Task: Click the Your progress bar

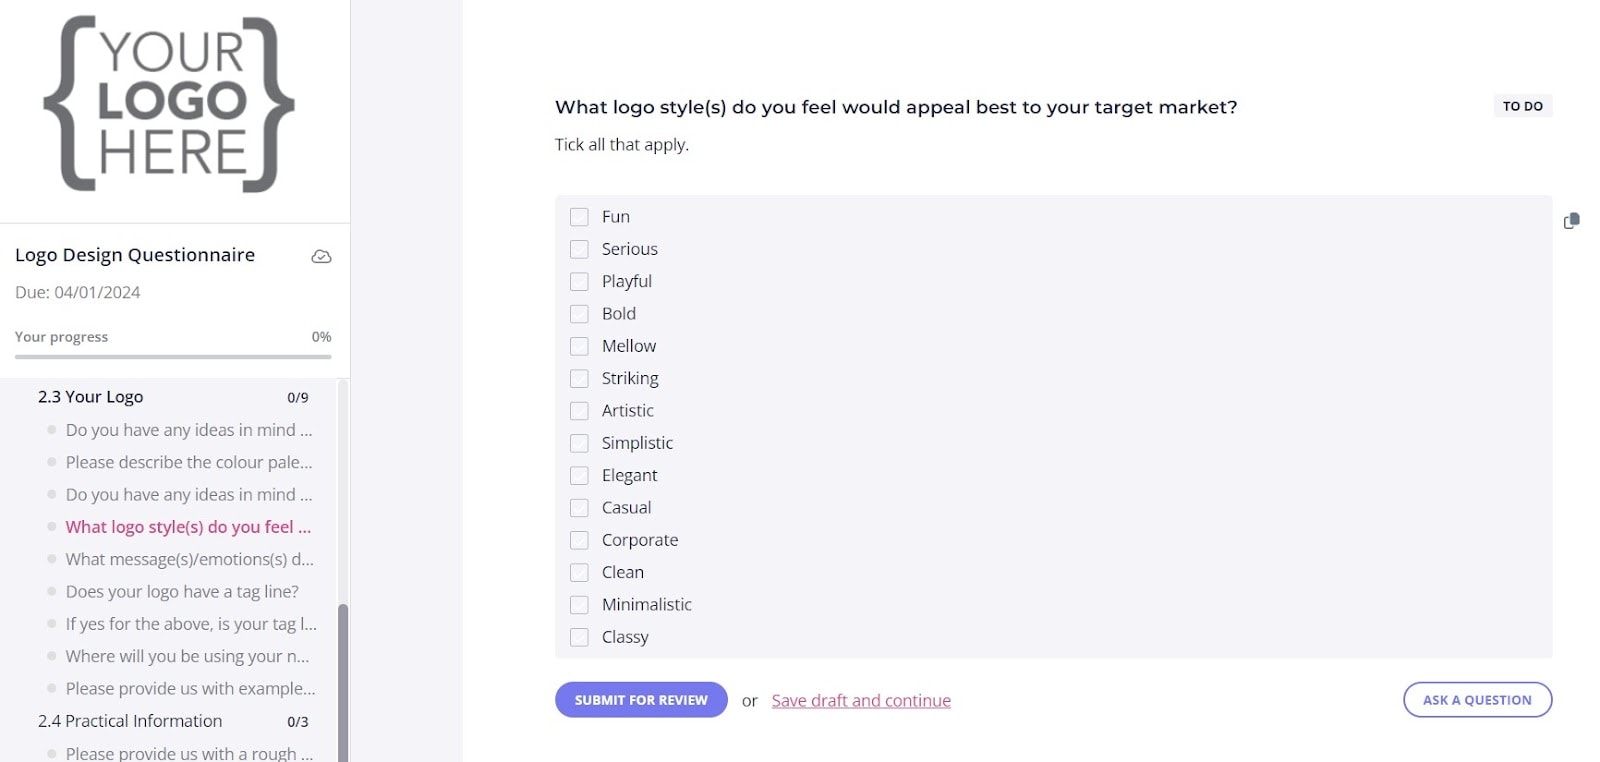Action: [x=172, y=357]
